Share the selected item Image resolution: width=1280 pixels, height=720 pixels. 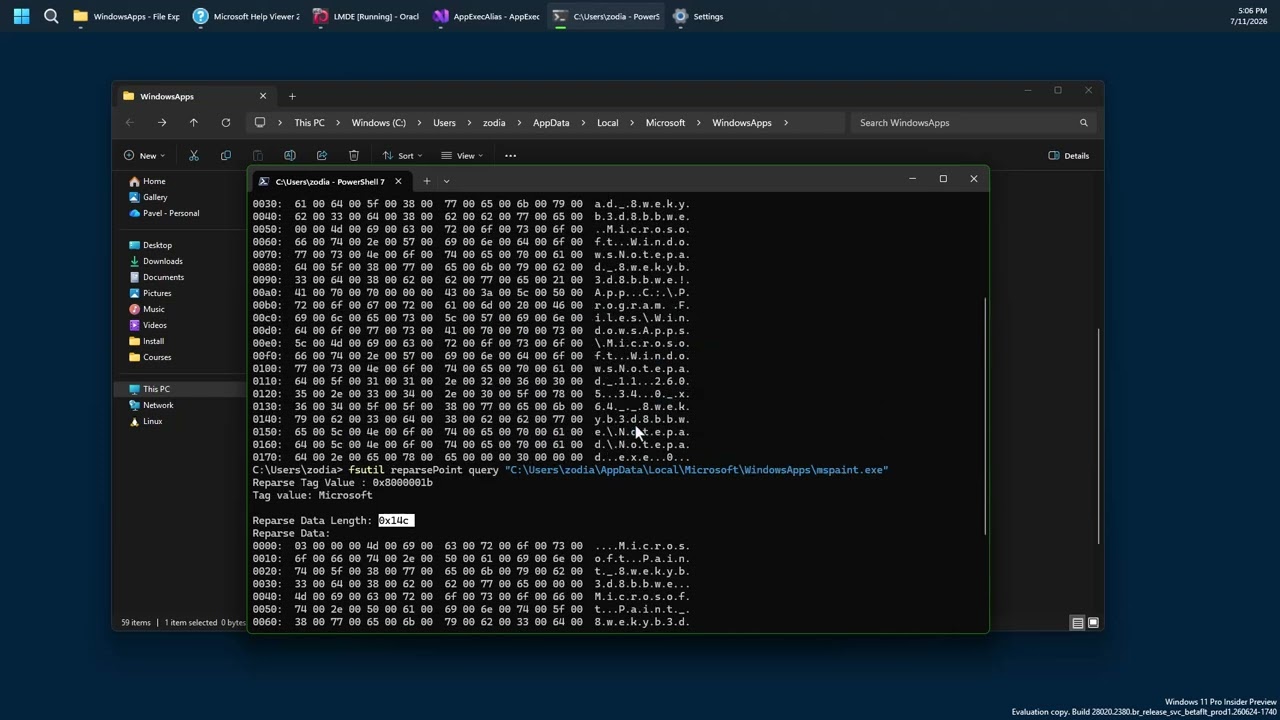point(322,155)
